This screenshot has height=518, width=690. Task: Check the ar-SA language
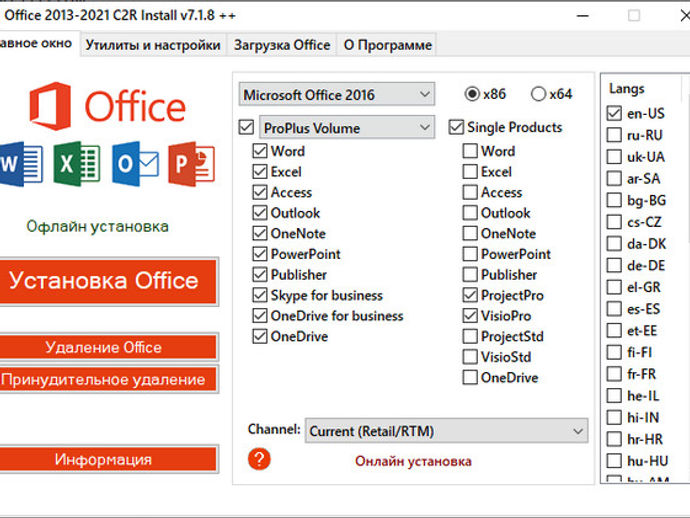point(614,178)
